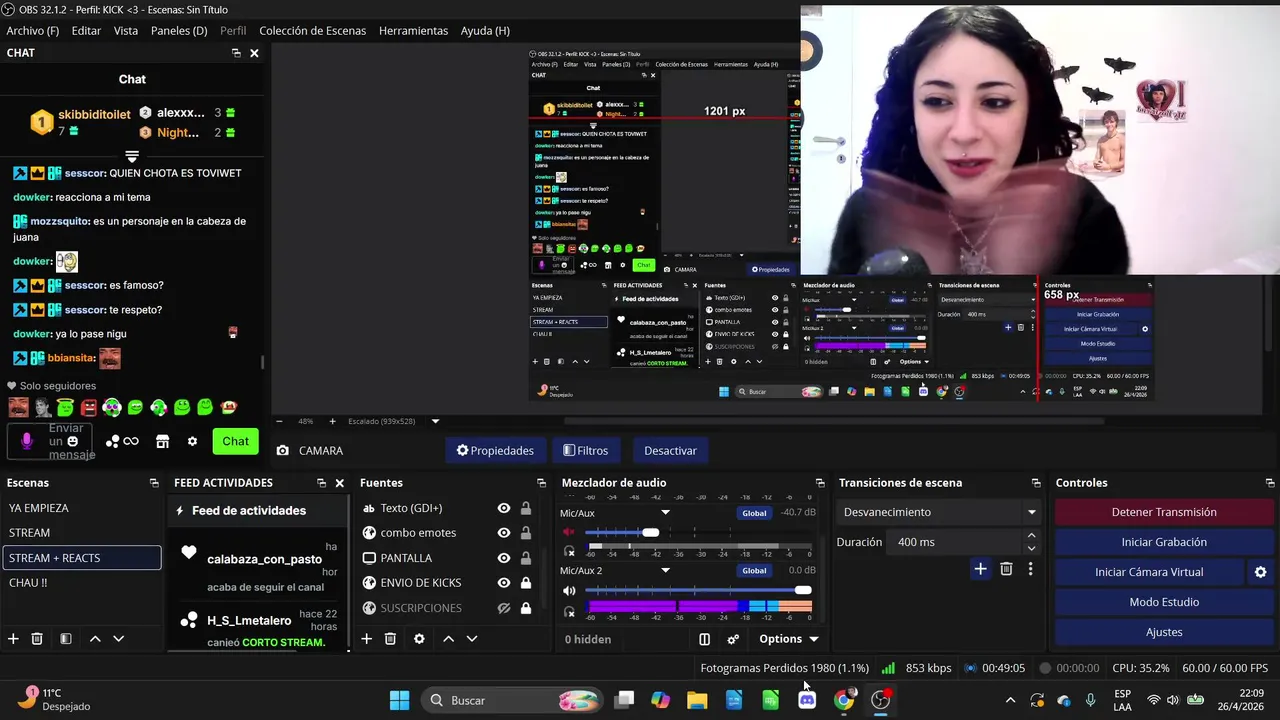Image resolution: width=1280 pixels, height=720 pixels.
Task: Open Paneles menu
Action: (179, 31)
